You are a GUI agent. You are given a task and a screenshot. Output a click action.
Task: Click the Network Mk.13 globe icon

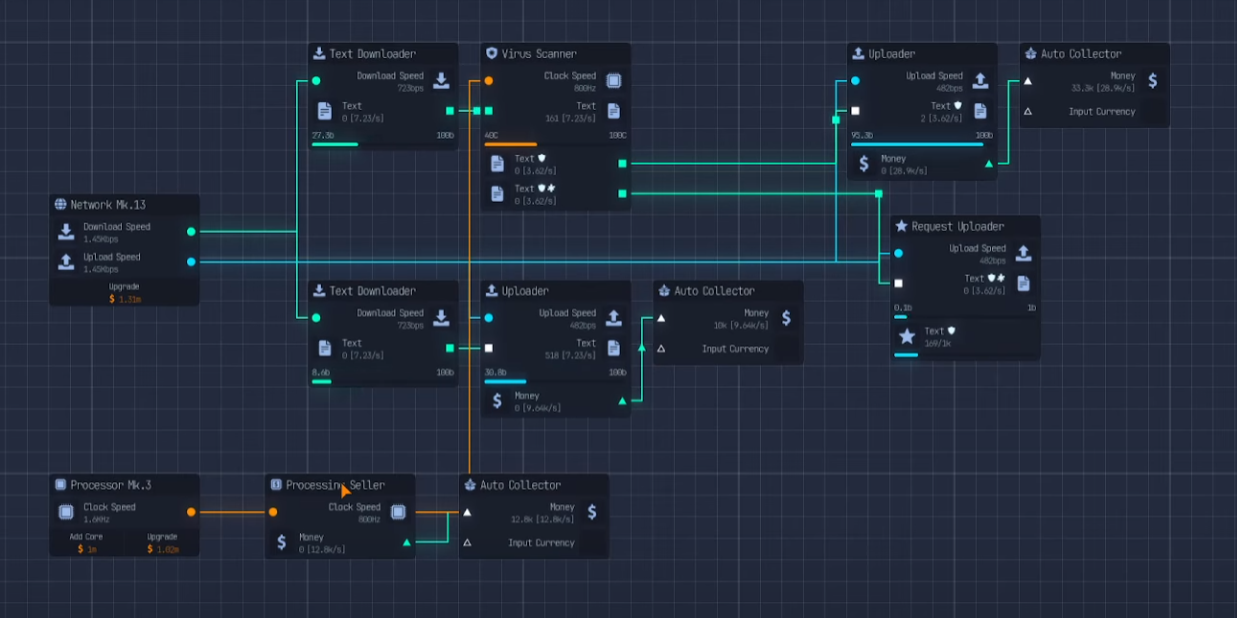(x=60, y=205)
